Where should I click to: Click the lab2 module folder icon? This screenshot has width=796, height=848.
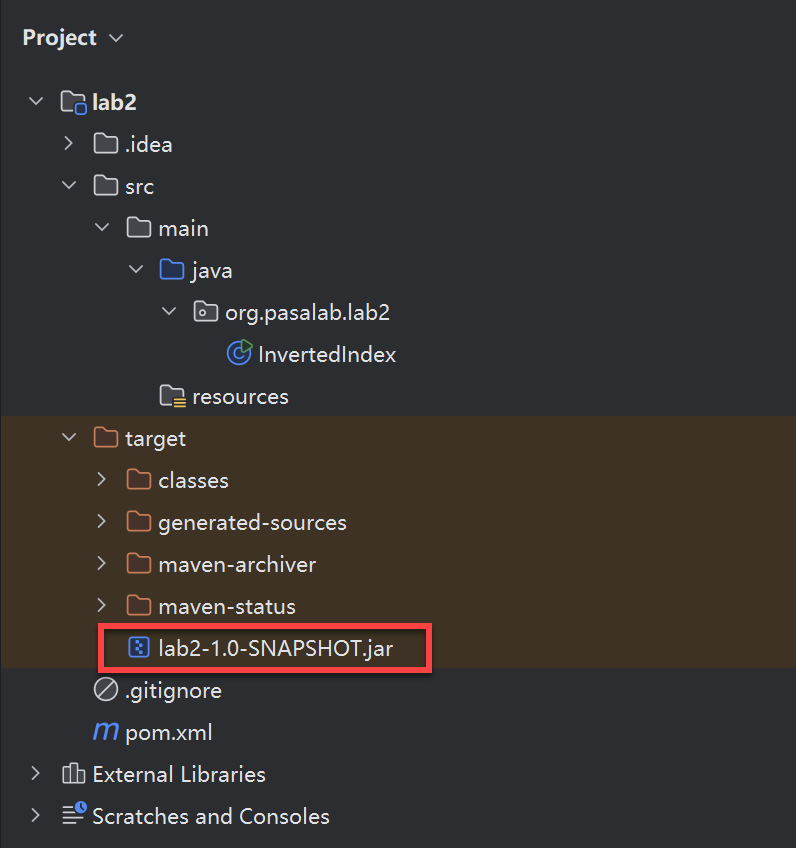point(73,102)
